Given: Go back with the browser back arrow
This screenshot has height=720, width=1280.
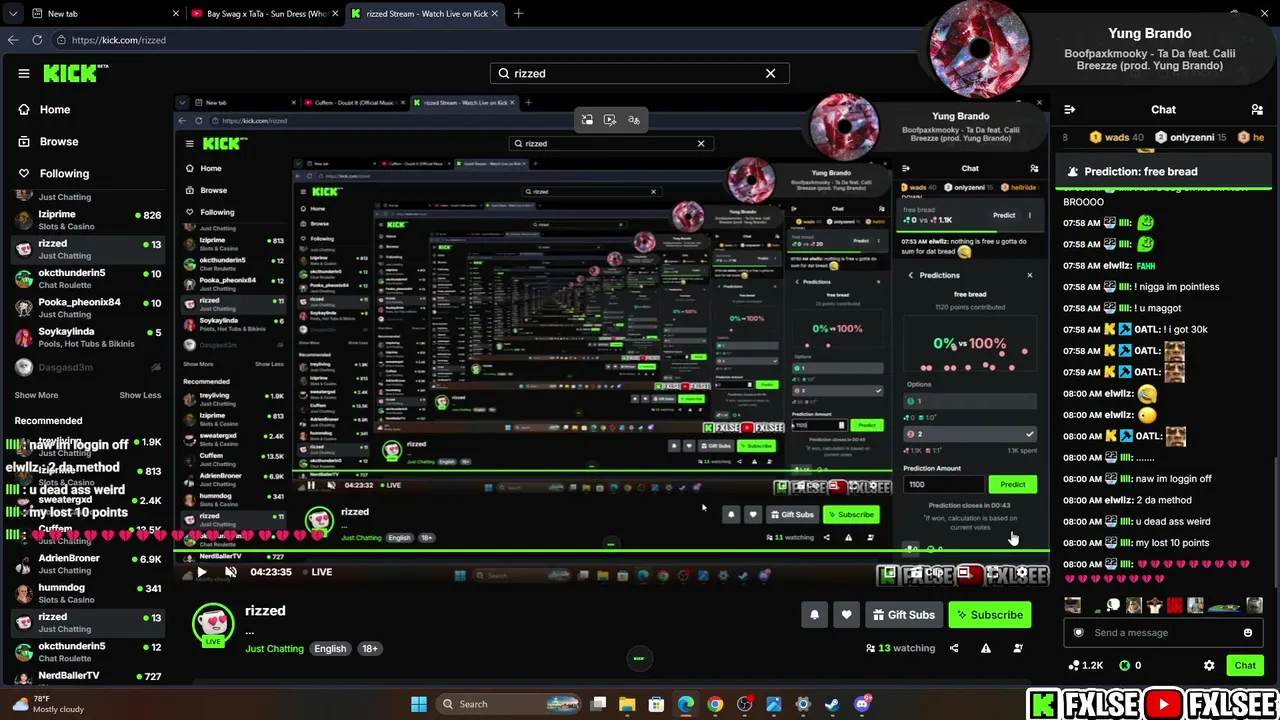Looking at the screenshot, I should tap(13, 40).
